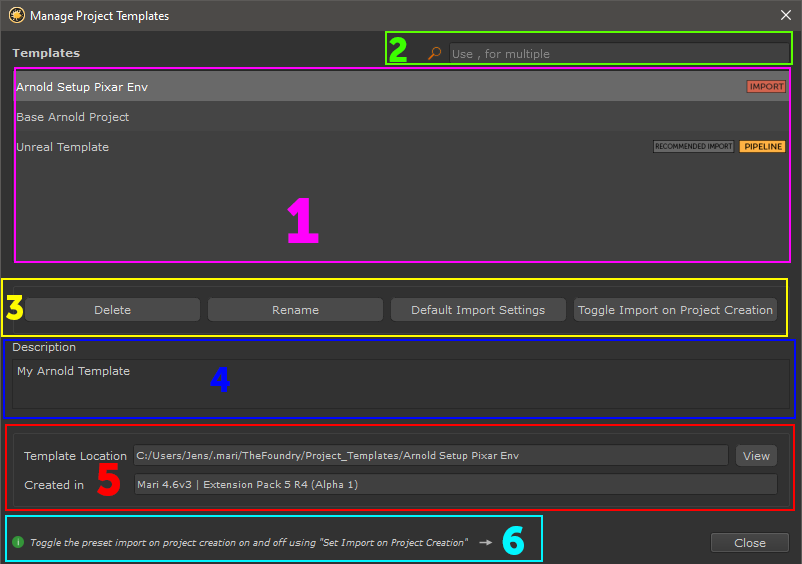Click the RECOMMENDED IMPORT badge
This screenshot has width=802, height=564.
coord(693,147)
